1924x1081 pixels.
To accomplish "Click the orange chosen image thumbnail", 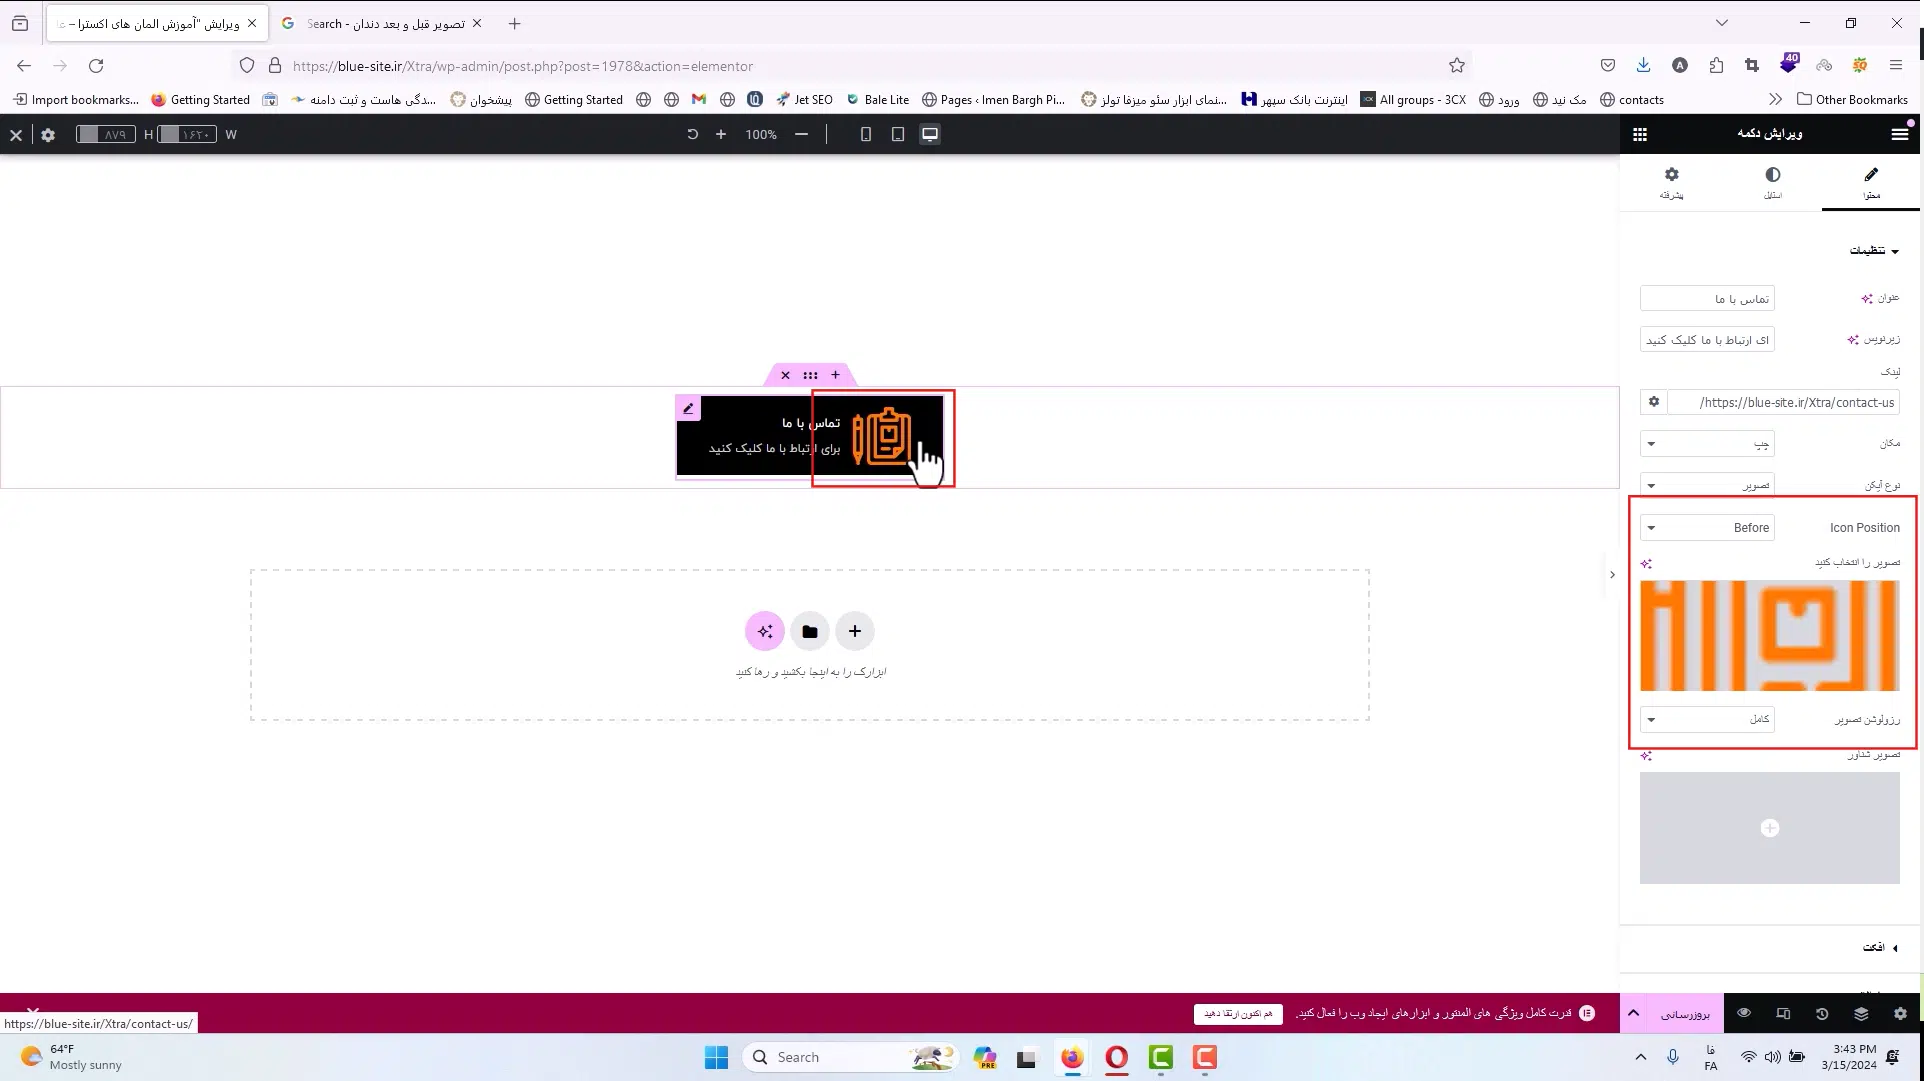I will coord(1769,636).
